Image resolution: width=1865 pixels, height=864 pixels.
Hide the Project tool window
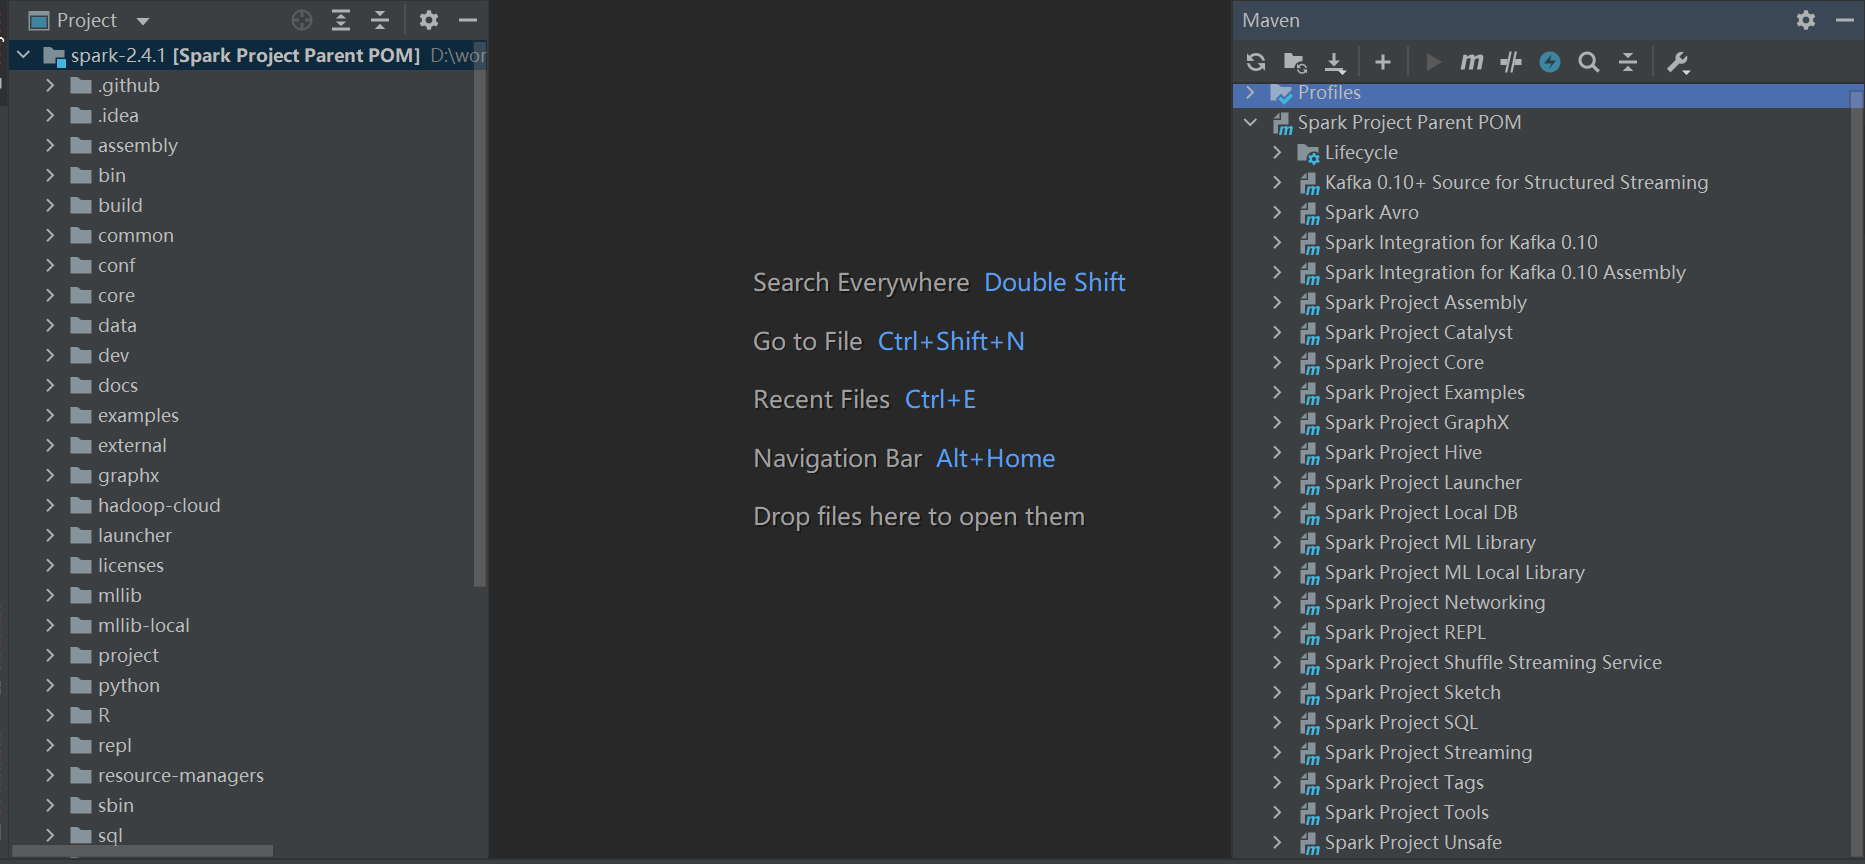pos(467,20)
